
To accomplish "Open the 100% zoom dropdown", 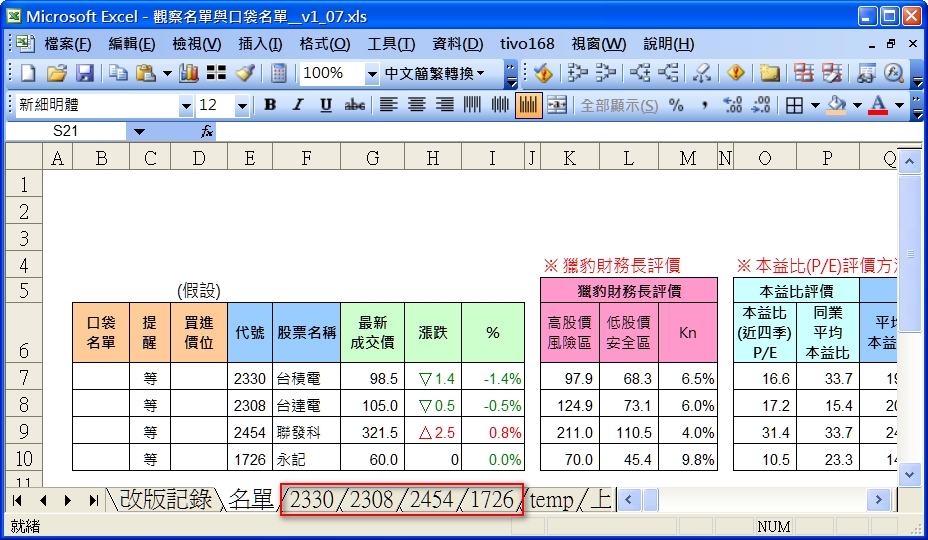I will click(372, 74).
